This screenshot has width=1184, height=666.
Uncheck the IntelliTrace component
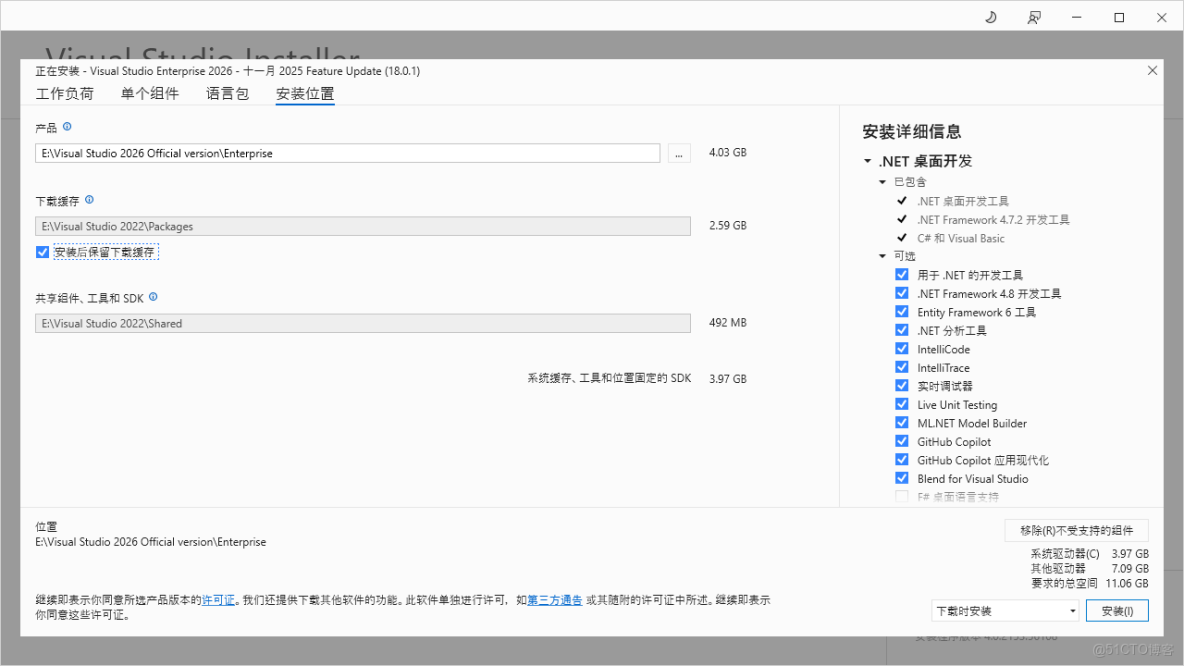point(901,367)
